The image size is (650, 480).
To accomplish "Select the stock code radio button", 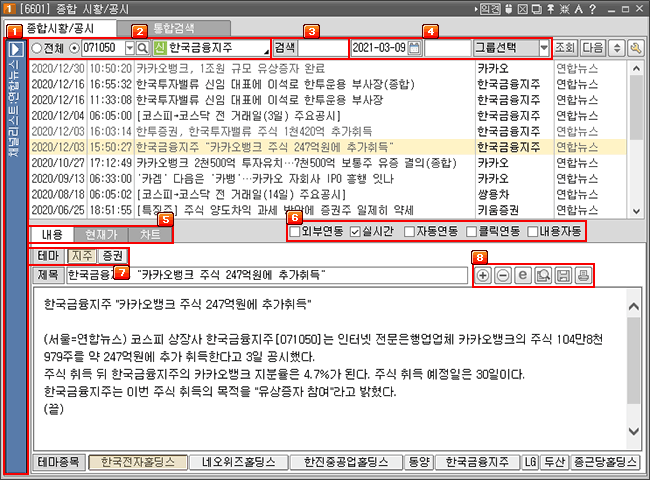I will coord(74,48).
